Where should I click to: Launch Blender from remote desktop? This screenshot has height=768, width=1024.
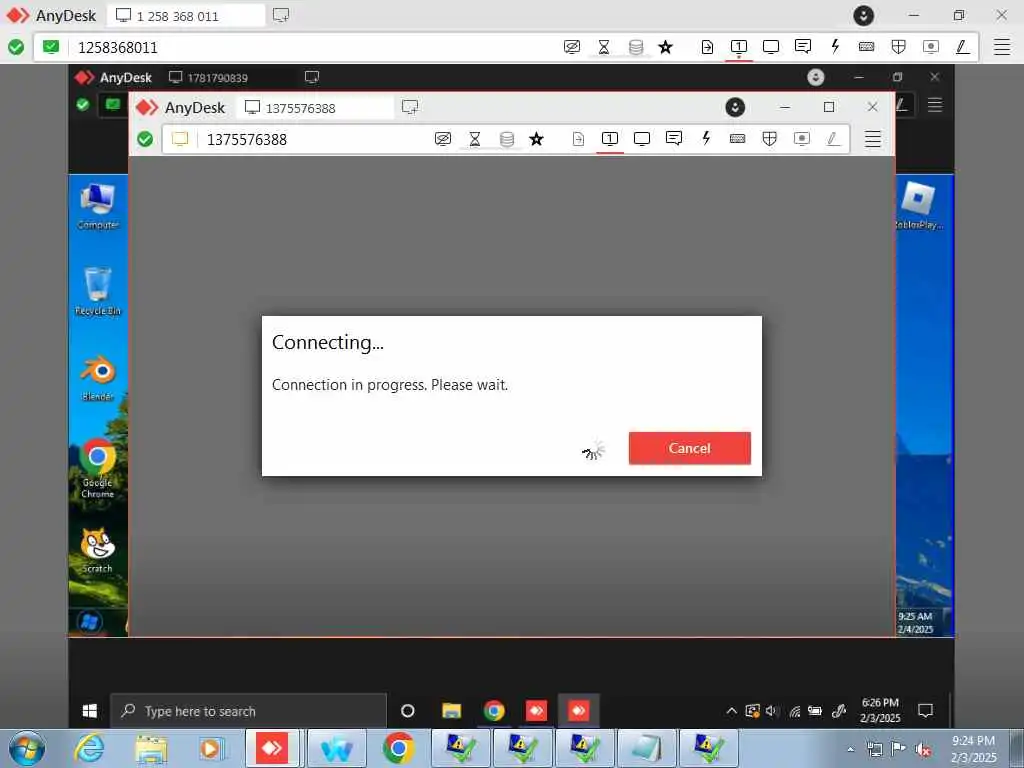tap(98, 378)
